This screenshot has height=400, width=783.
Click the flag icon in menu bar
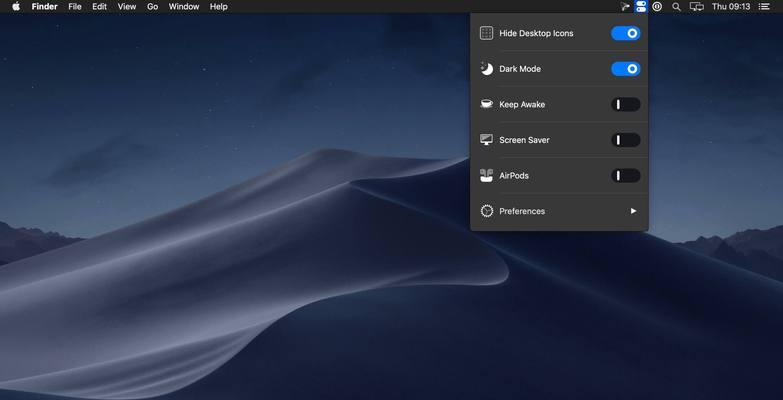(x=625, y=6)
